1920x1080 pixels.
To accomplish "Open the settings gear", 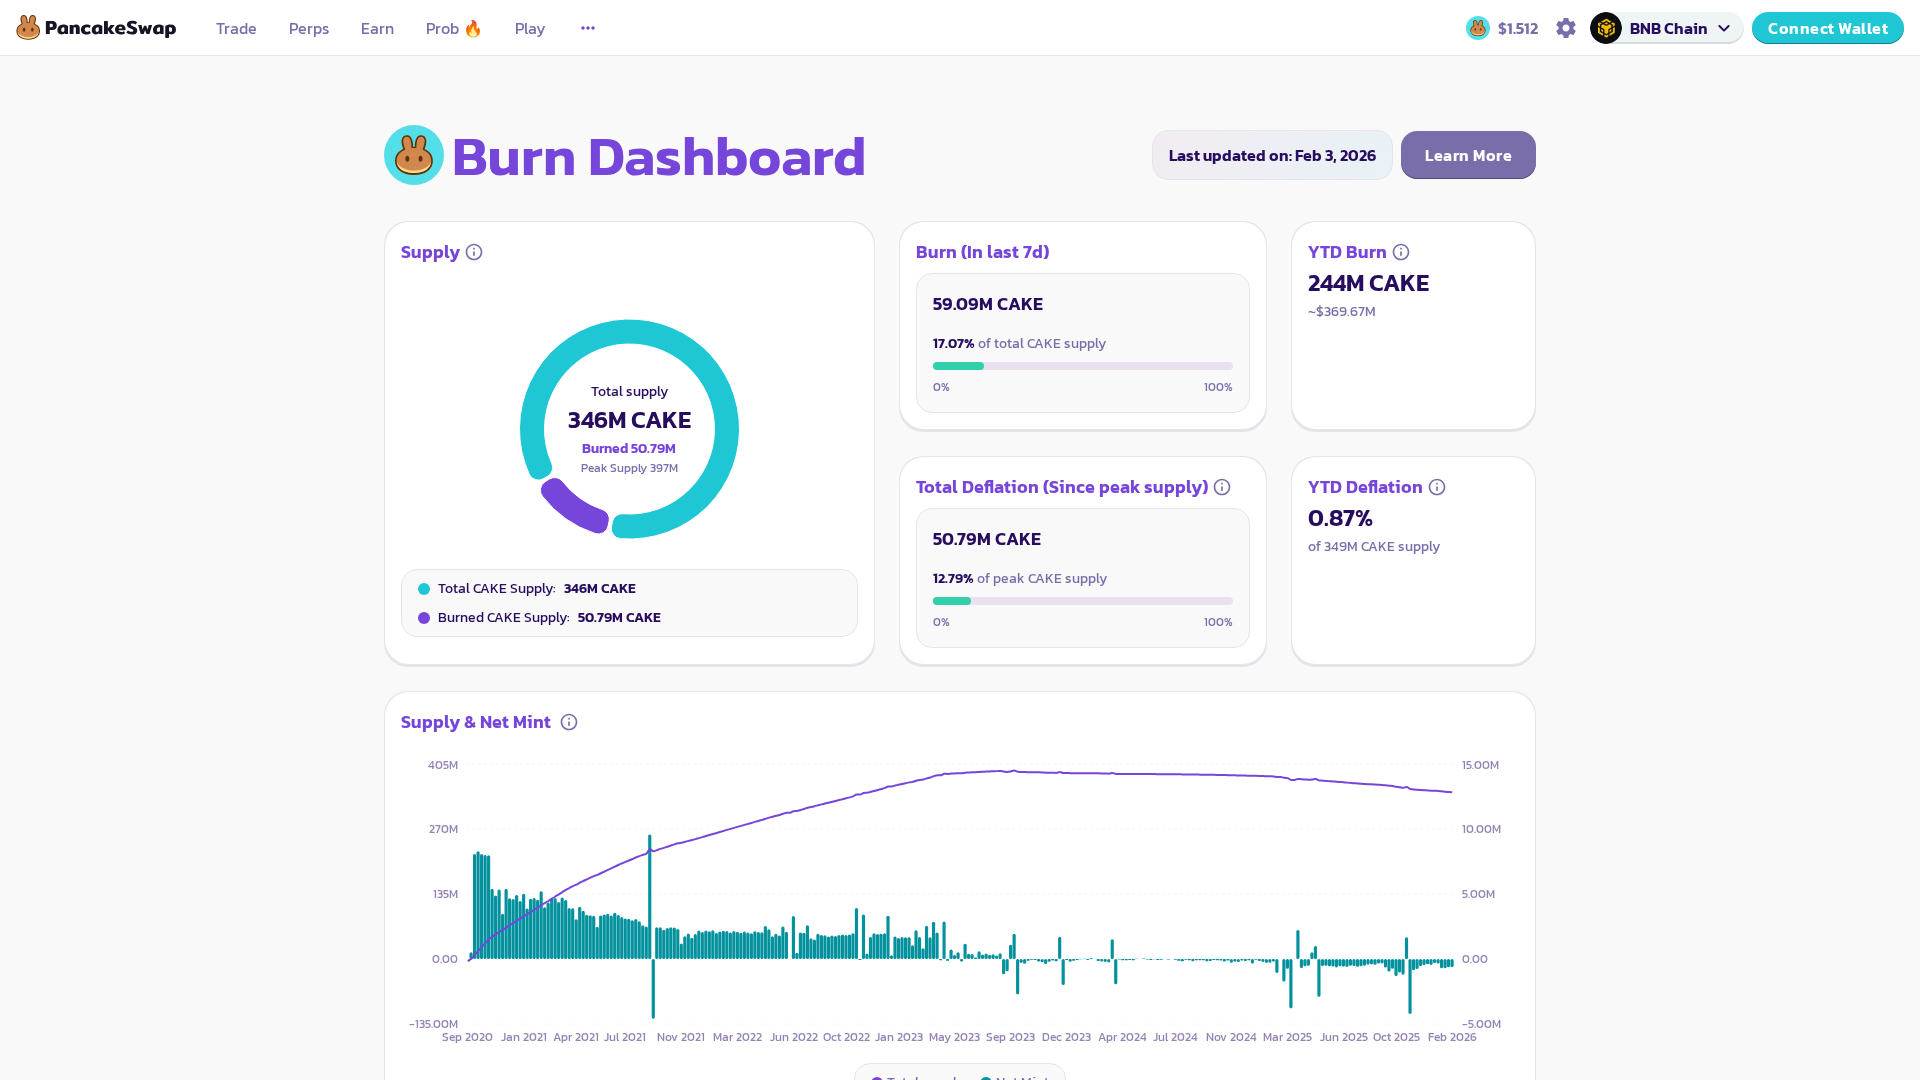I will point(1566,28).
